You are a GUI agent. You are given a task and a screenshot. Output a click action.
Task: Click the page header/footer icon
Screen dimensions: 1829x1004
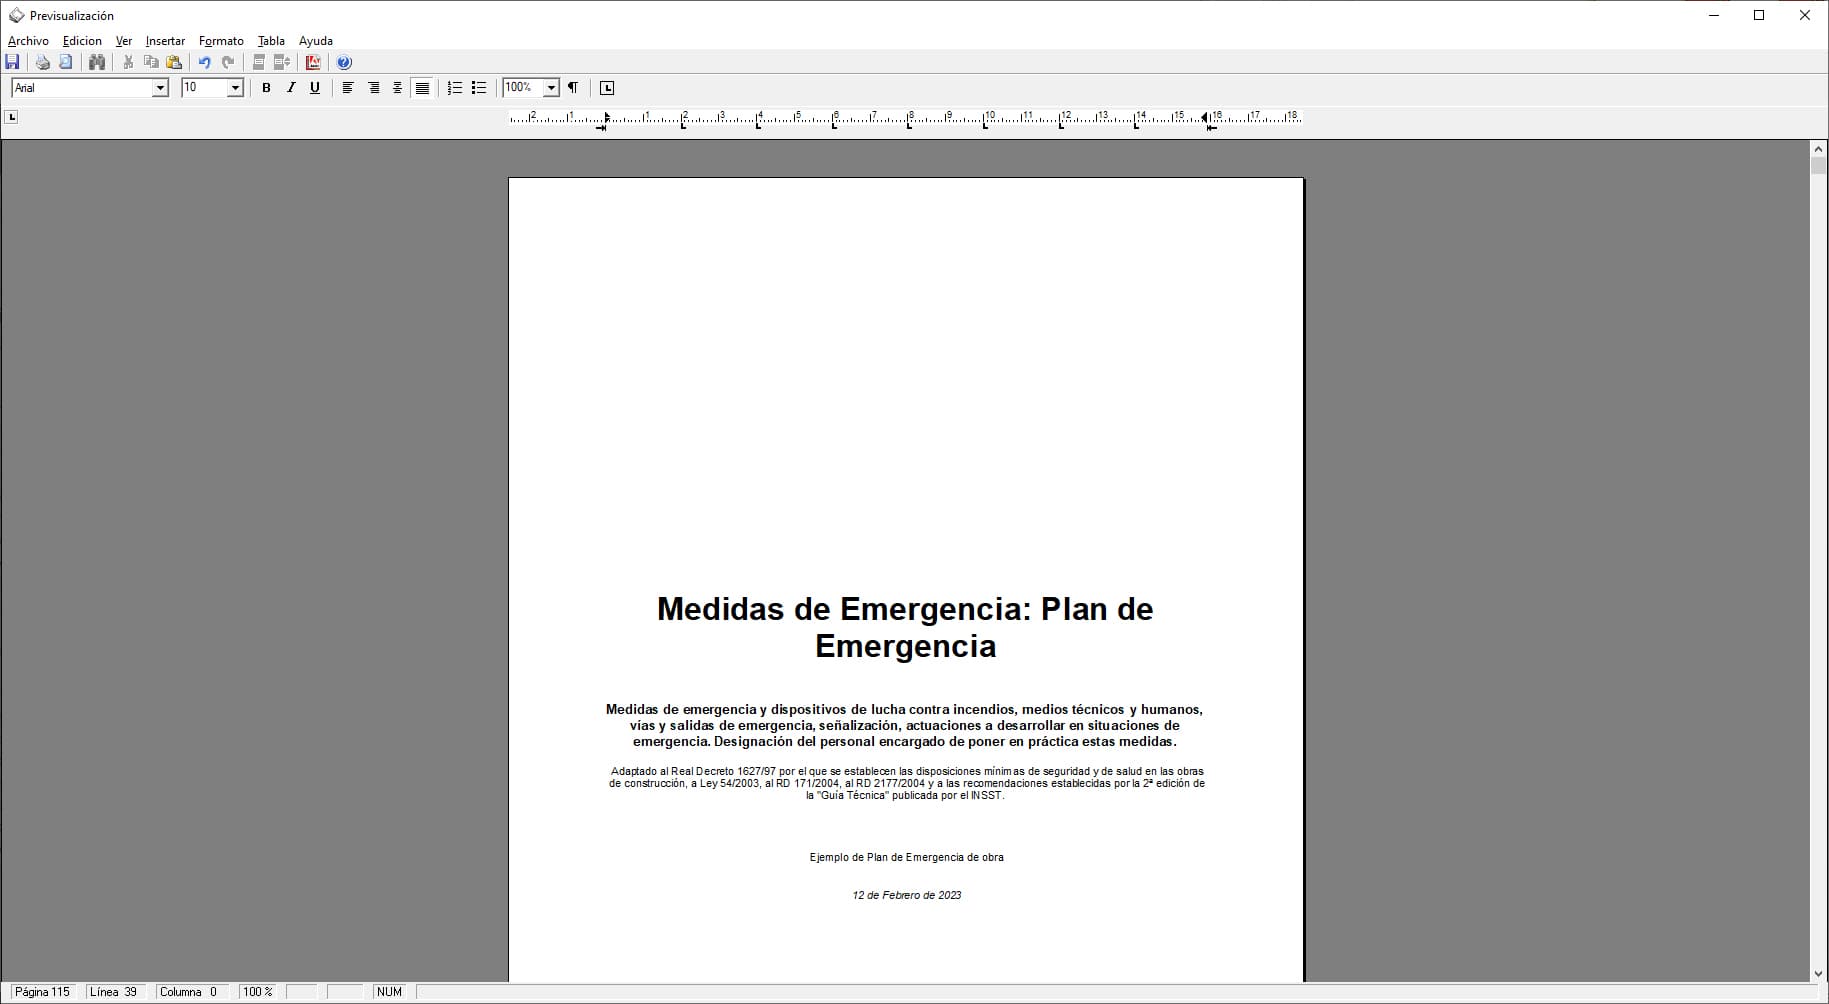tap(259, 62)
